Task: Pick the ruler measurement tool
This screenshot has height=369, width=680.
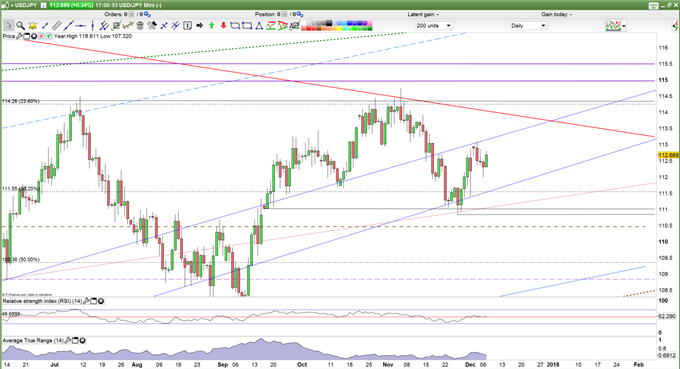Action: click(56, 26)
